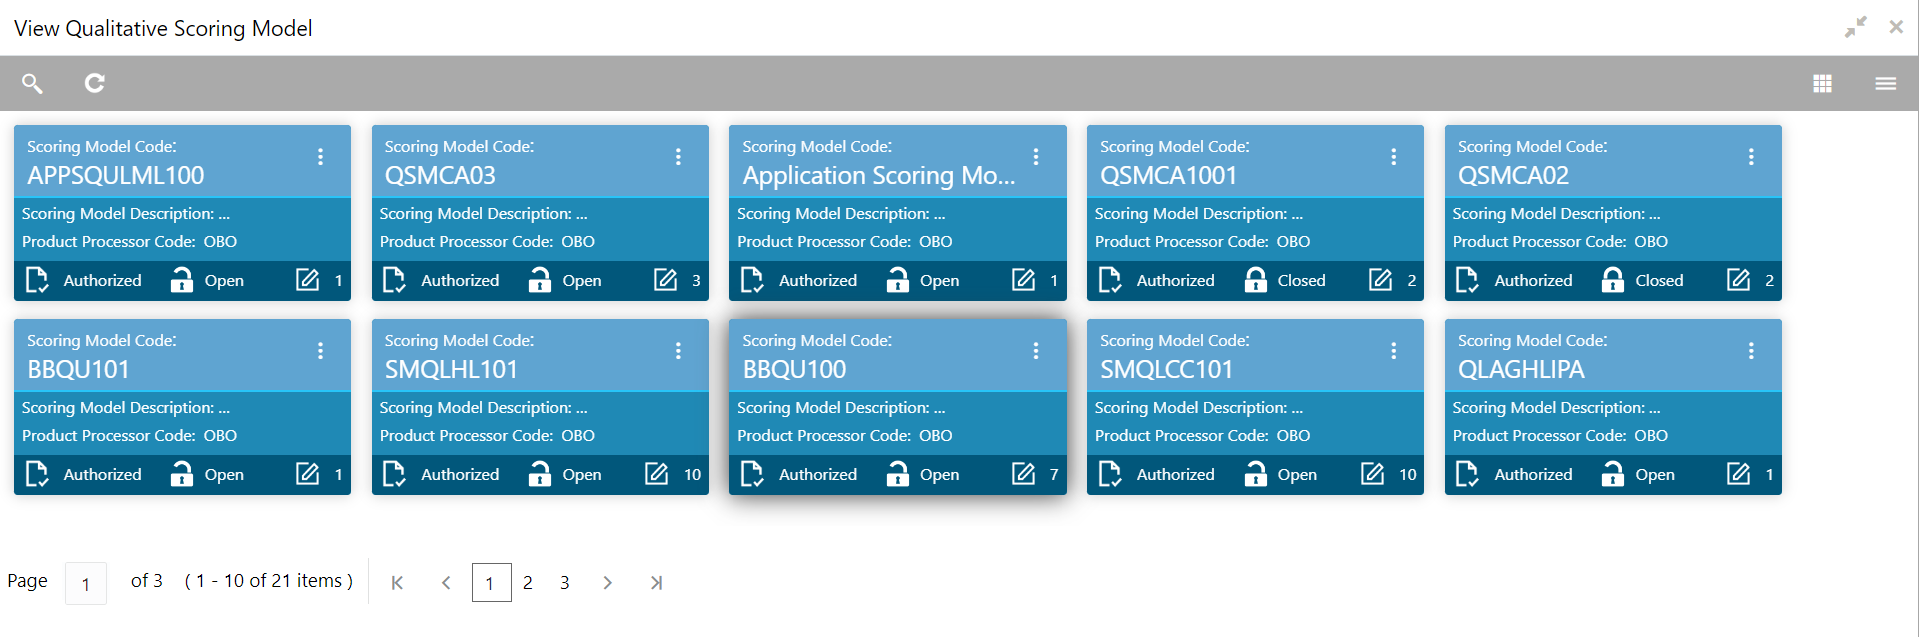The image size is (1919, 637).
Task: Switch to list view
Action: pos(1885,83)
